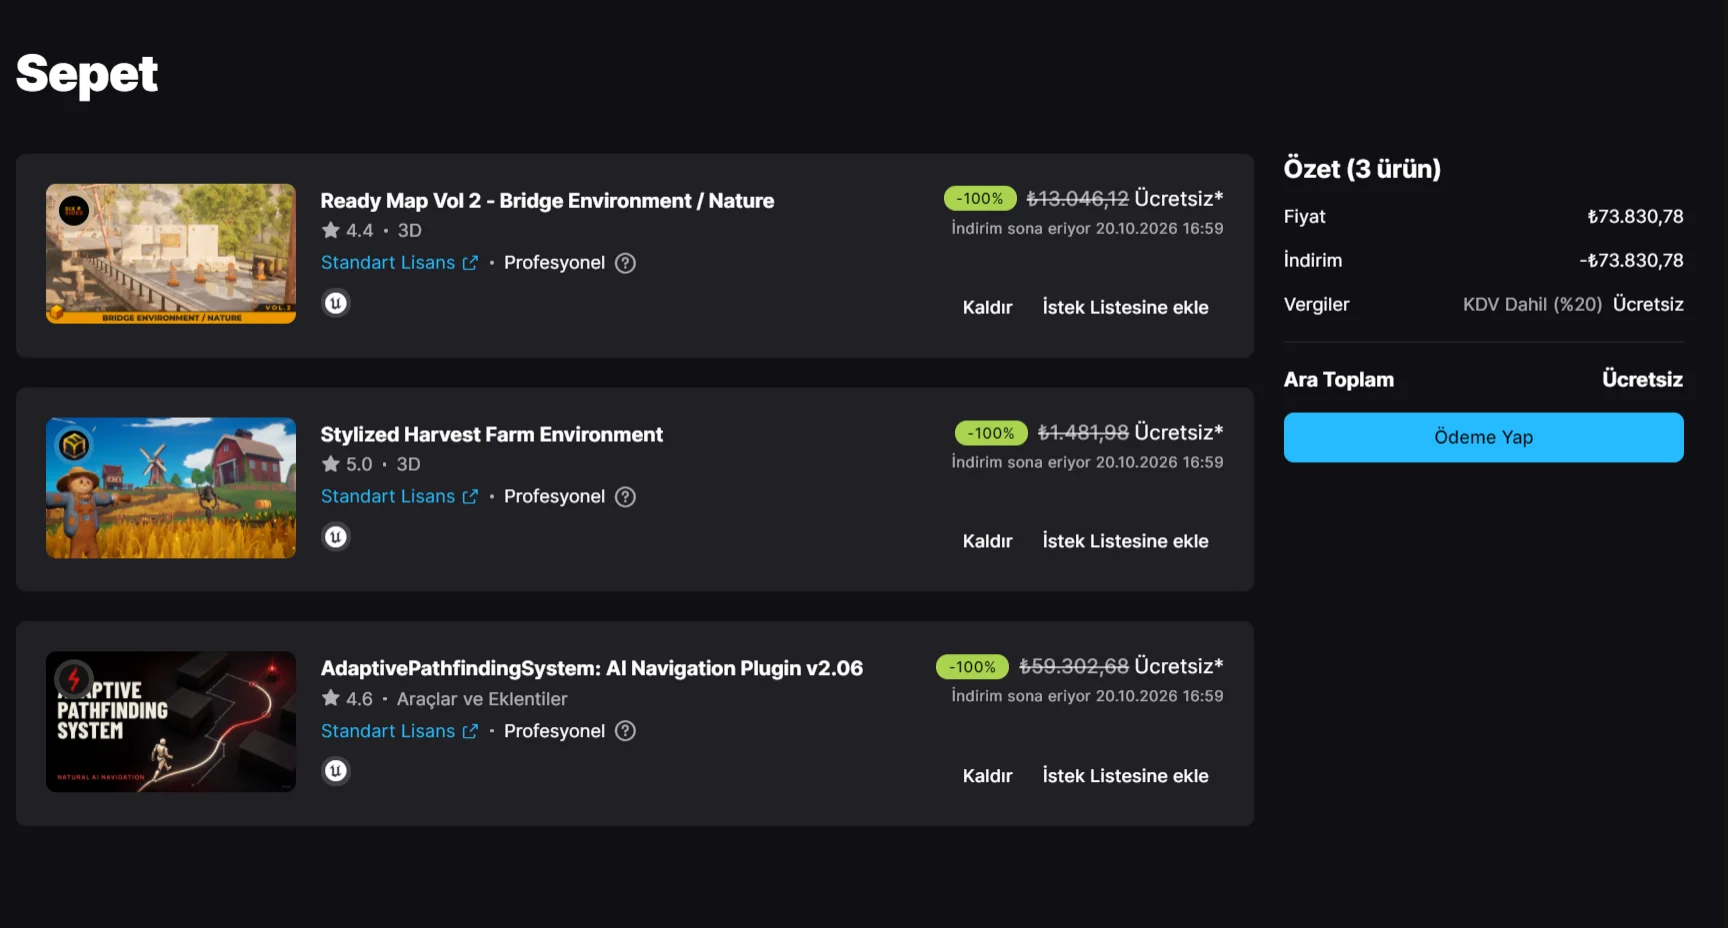Click the struck-through ₺59.302,68 price
Image resolution: width=1728 pixels, height=928 pixels.
tap(1074, 667)
